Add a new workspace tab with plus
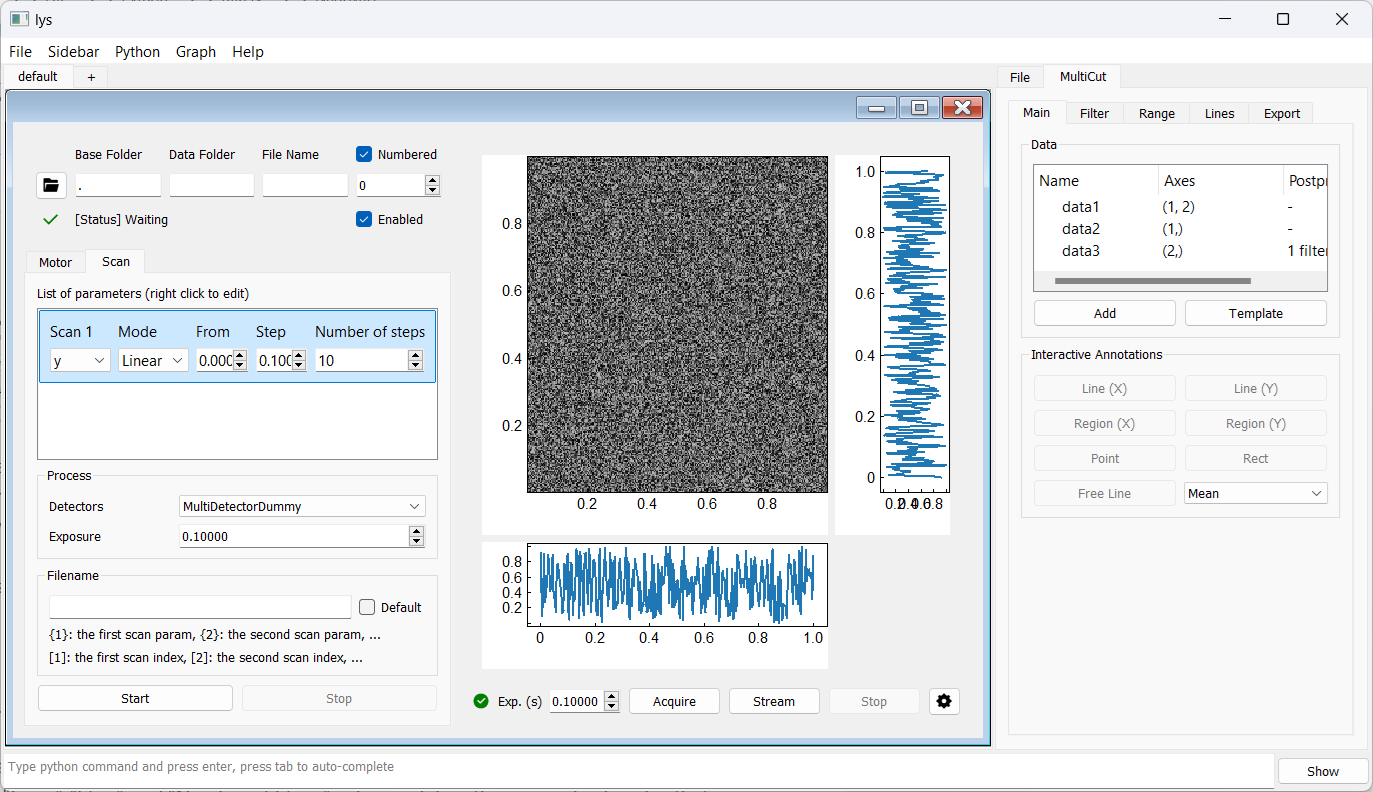 pyautogui.click(x=91, y=77)
